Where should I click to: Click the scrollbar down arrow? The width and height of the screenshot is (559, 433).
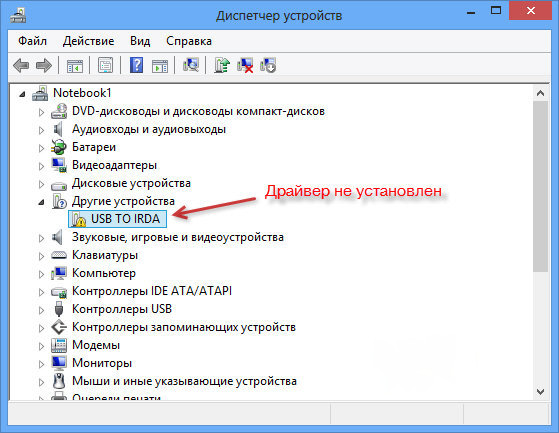[x=540, y=391]
